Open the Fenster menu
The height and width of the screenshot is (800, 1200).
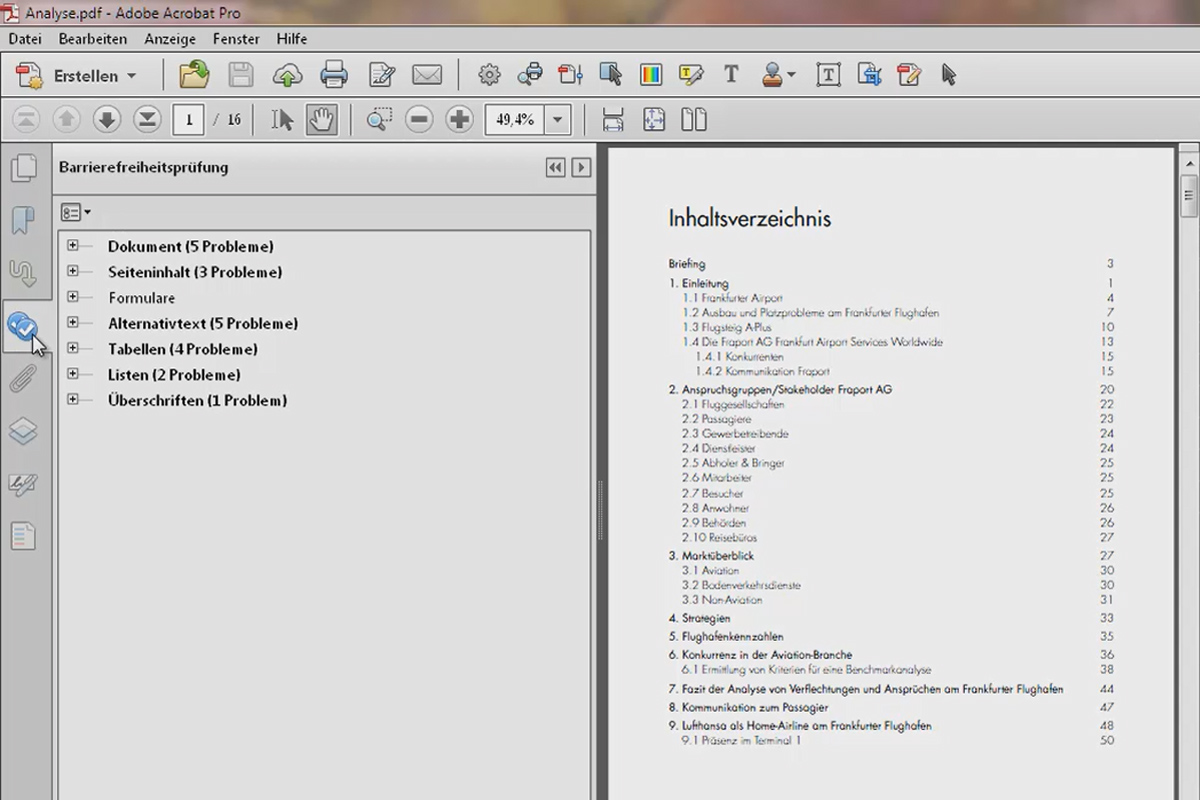(x=236, y=39)
